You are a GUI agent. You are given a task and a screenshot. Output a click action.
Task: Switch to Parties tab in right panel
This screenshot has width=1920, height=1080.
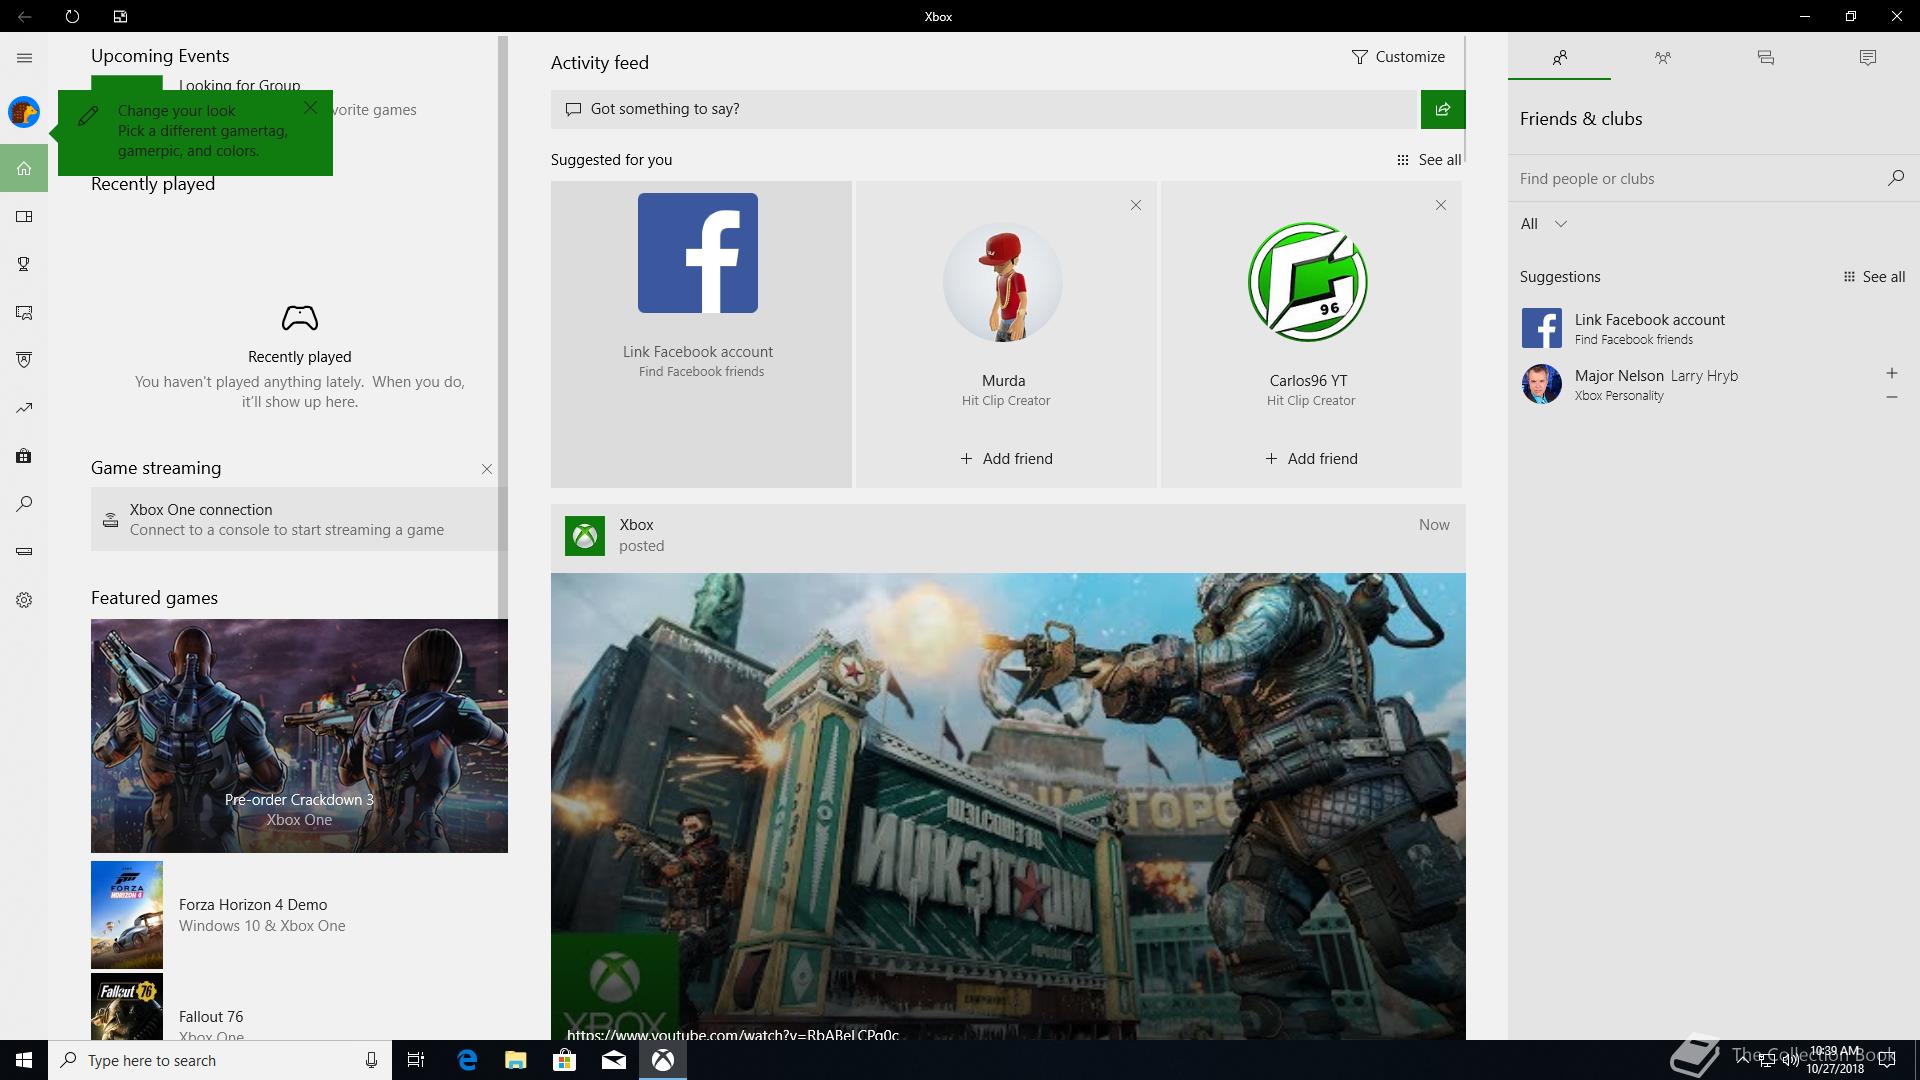pos(1662,57)
